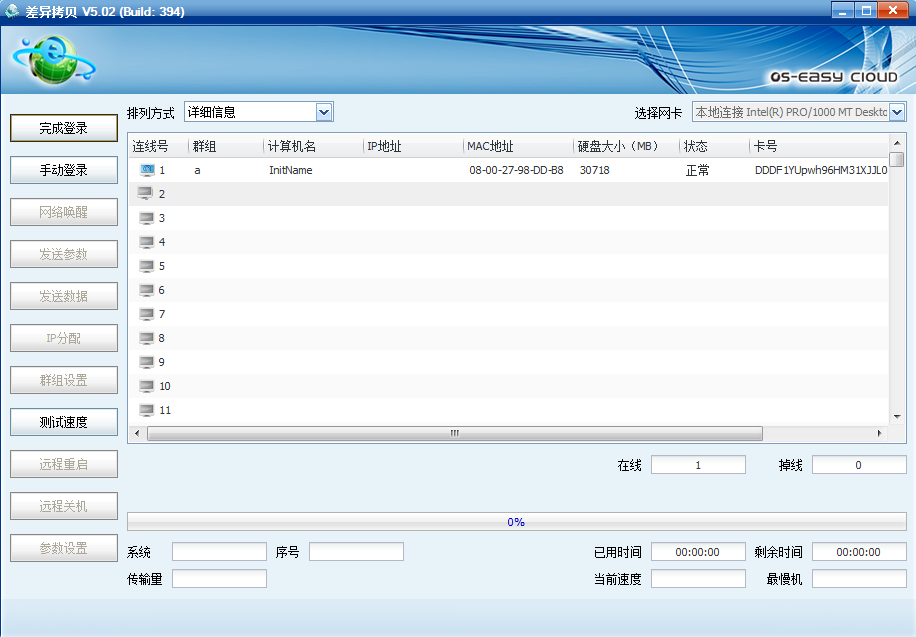Start the 测试速度 speed test

[64, 422]
